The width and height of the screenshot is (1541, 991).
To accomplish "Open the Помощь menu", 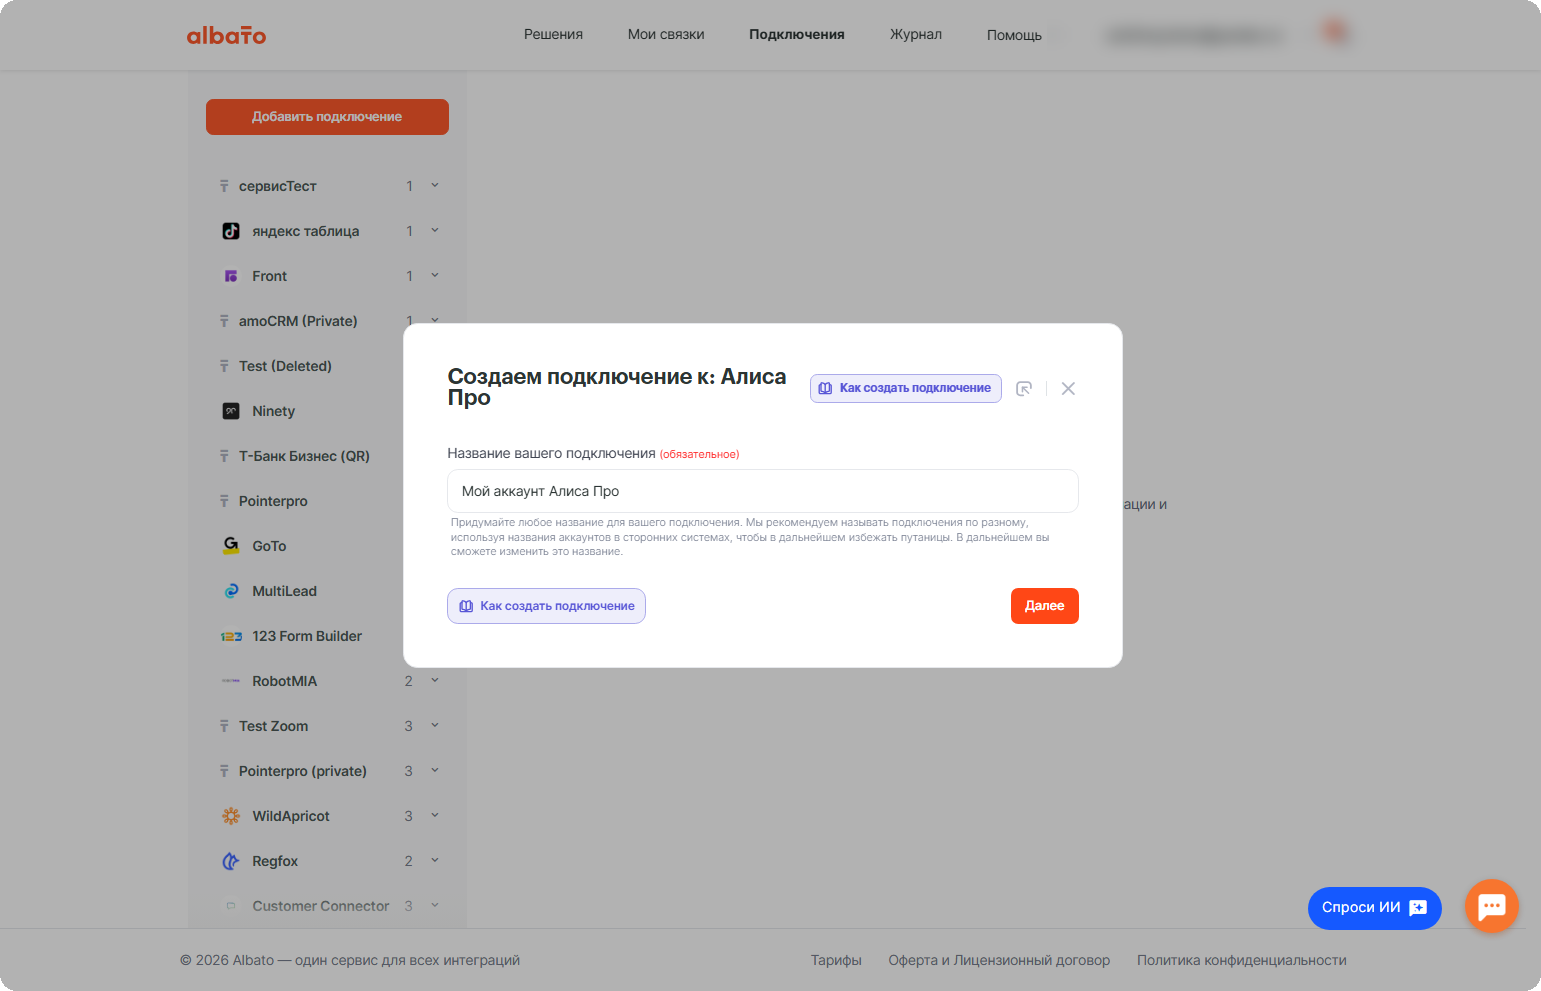I will click(1014, 35).
